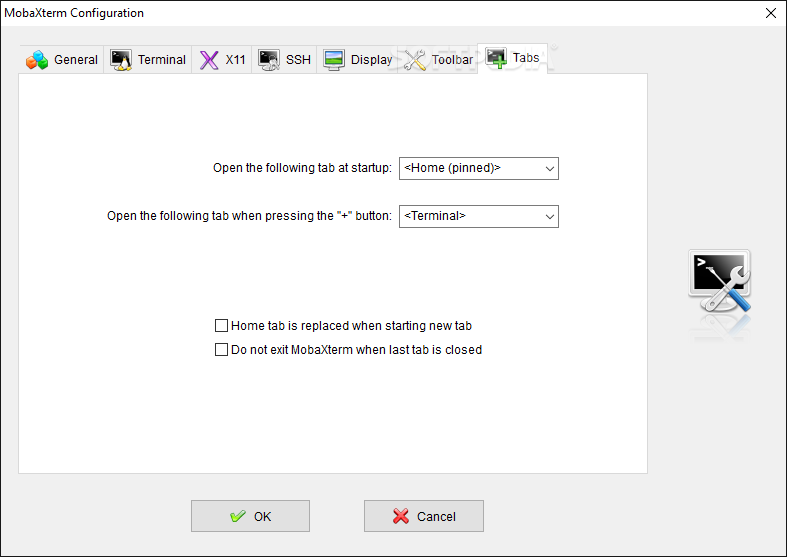The image size is (787, 557).
Task: Click "Open the following tab at startup:" label
Action: click(302, 168)
